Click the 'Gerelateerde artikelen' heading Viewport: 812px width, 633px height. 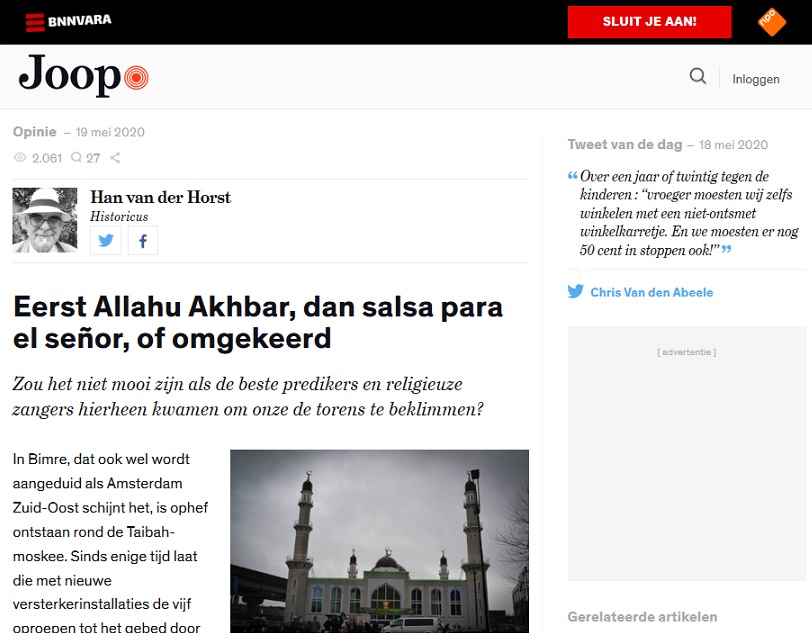tap(642, 617)
